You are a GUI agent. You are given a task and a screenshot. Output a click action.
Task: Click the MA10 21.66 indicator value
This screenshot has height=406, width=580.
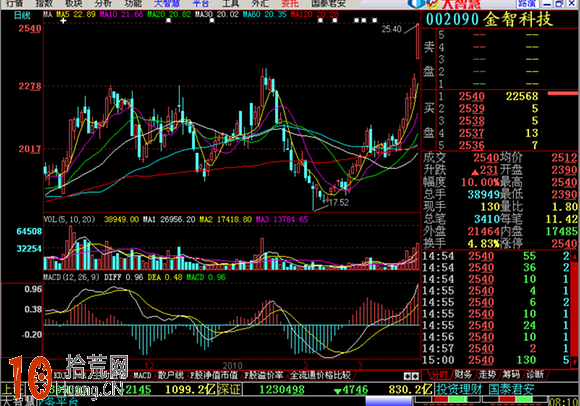(x=121, y=15)
